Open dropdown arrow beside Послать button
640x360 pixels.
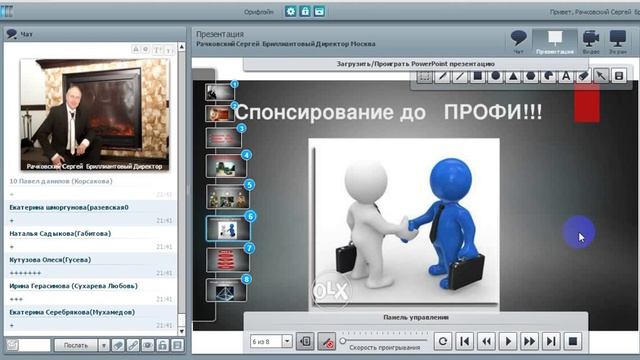pyautogui.click(x=104, y=345)
